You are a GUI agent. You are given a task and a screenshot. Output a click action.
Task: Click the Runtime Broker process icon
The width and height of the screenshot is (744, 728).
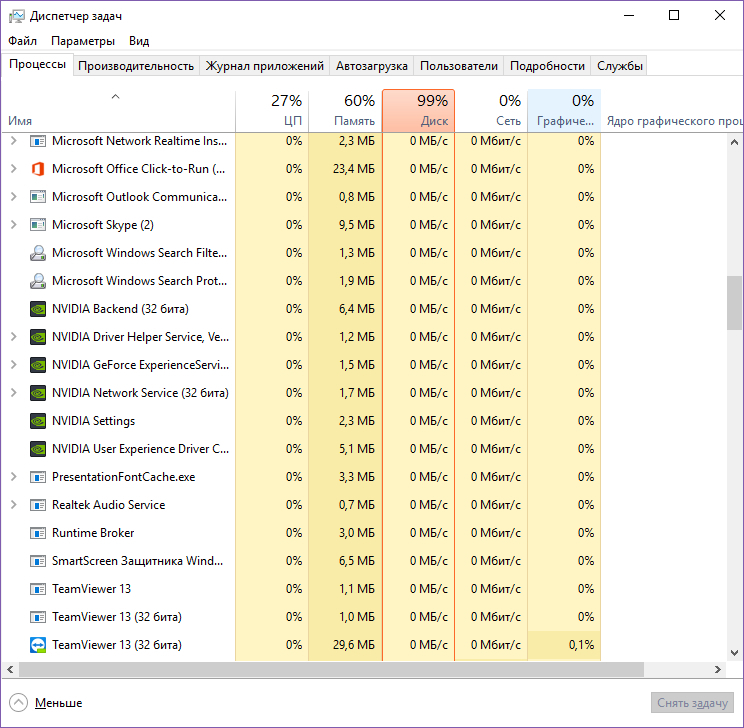pyautogui.click(x=39, y=533)
